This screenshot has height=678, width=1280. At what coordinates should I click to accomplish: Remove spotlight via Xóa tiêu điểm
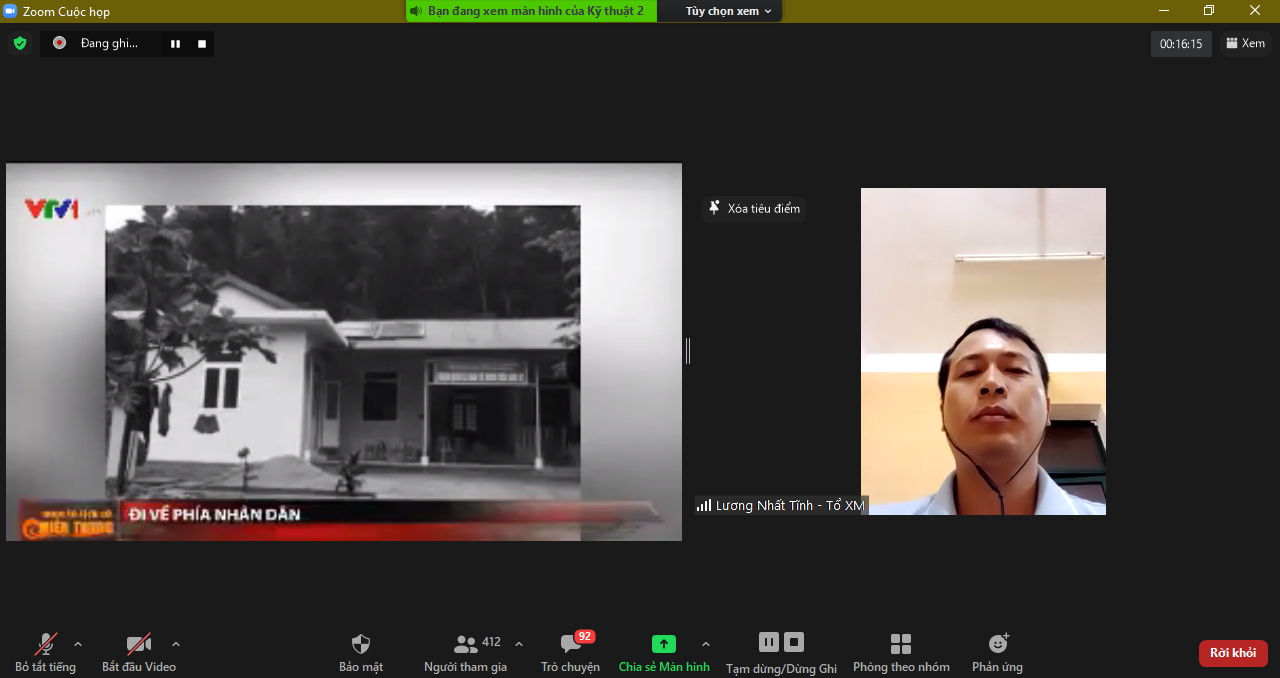754,209
